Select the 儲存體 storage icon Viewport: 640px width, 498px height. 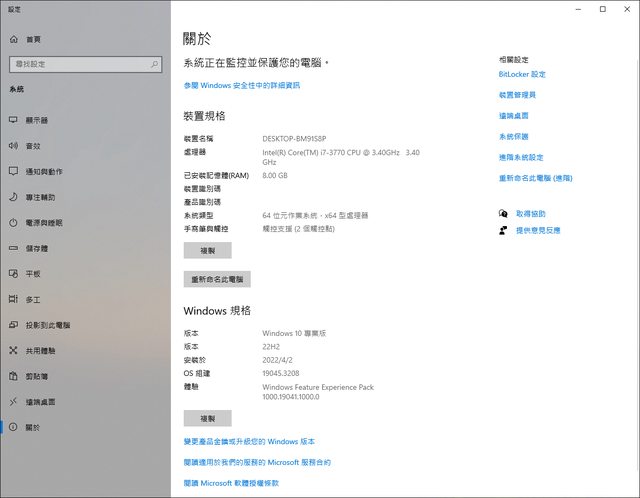point(13,248)
